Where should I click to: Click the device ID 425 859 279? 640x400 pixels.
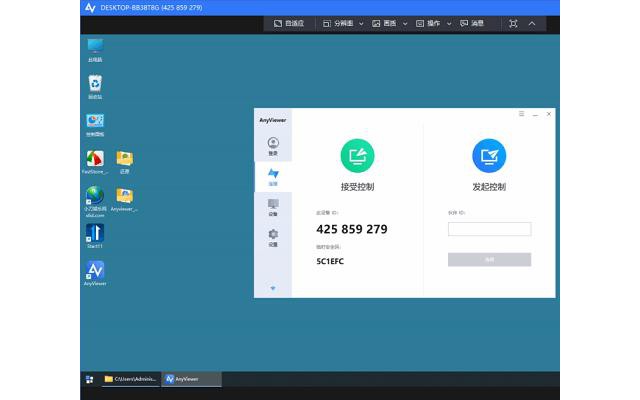[x=352, y=229]
